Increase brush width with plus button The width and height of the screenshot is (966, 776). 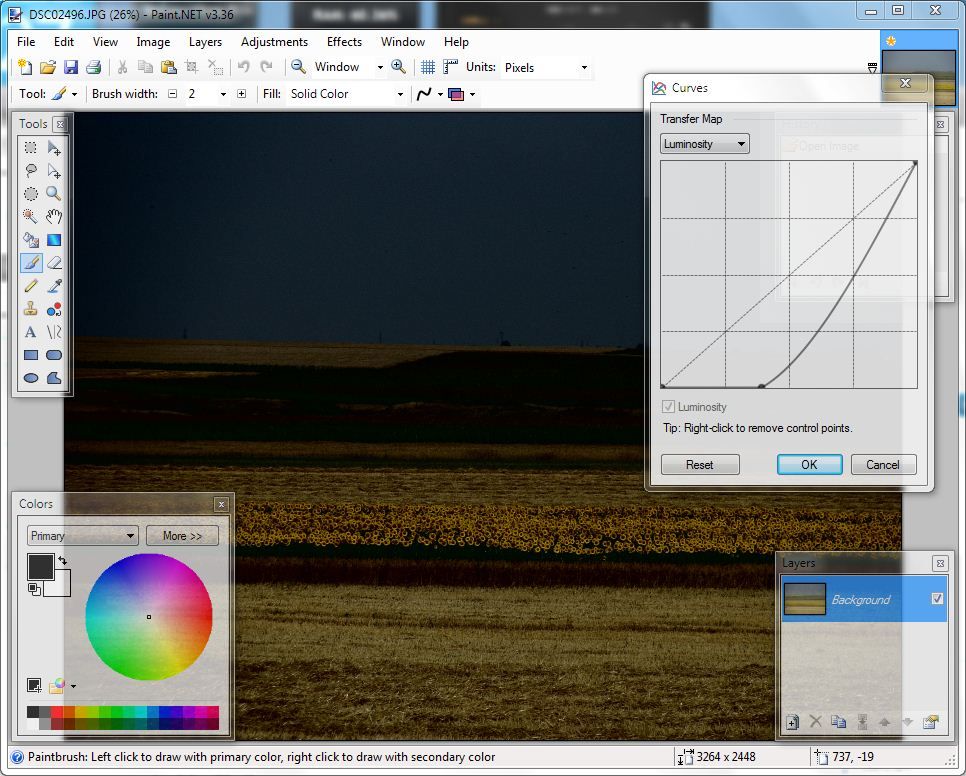(242, 94)
